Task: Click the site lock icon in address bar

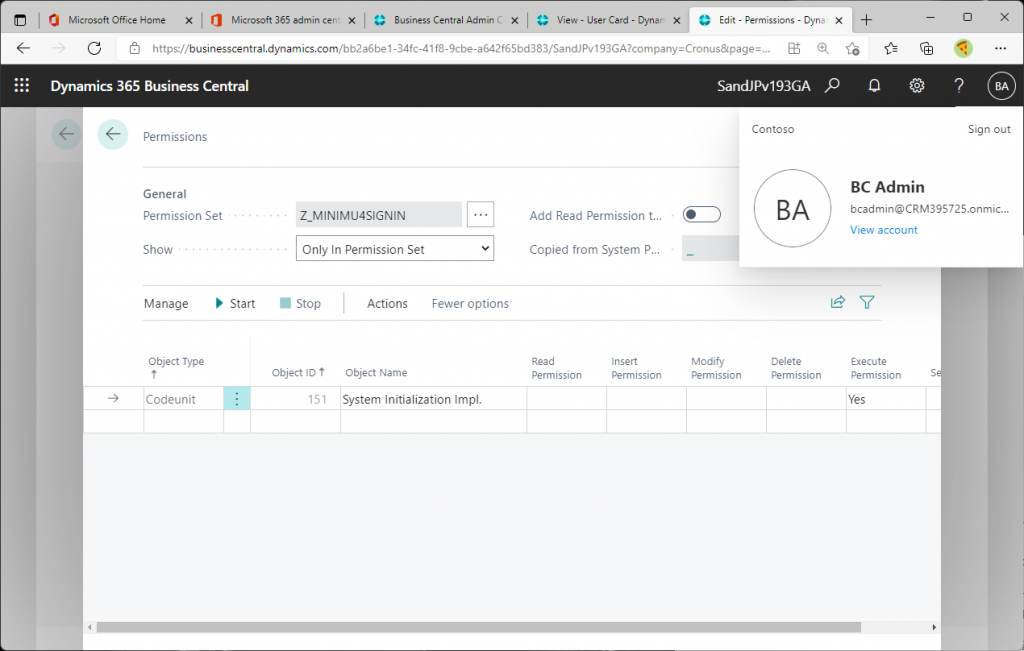Action: 135,48
